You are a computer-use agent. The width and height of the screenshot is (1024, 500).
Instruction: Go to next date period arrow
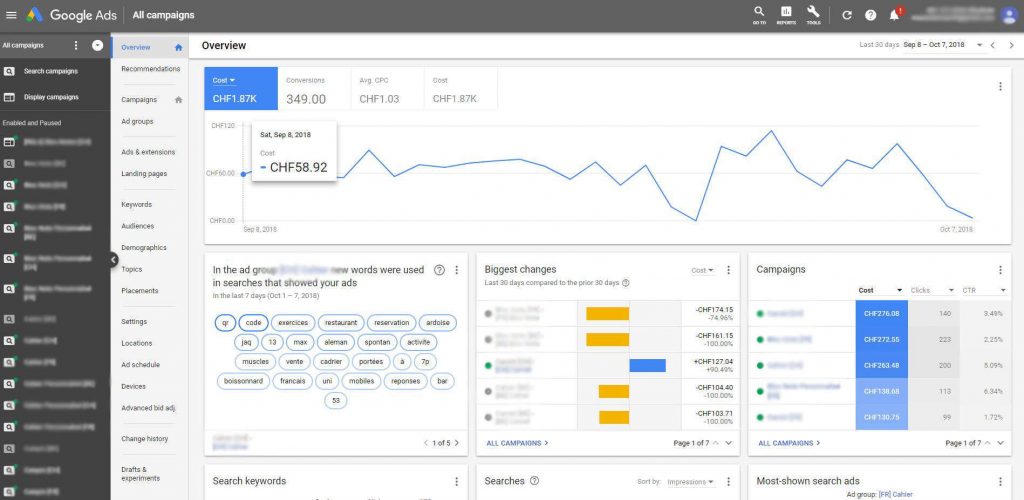[x=1012, y=45]
